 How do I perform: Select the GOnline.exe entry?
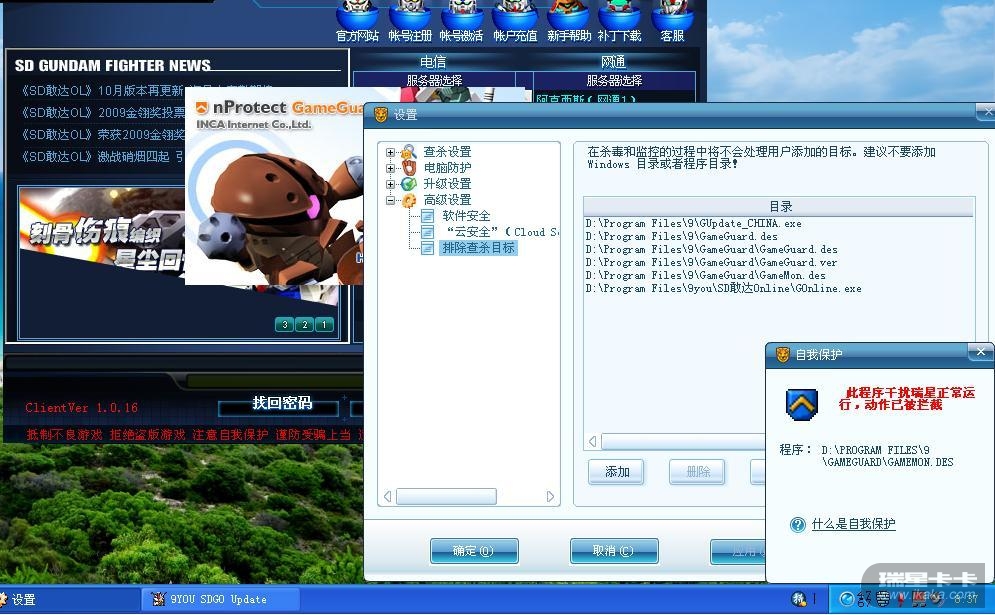point(723,288)
